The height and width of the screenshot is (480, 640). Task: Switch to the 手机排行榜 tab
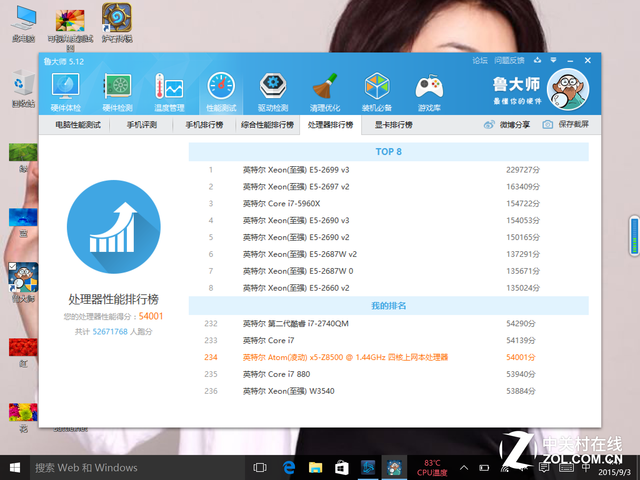pyautogui.click(x=204, y=125)
